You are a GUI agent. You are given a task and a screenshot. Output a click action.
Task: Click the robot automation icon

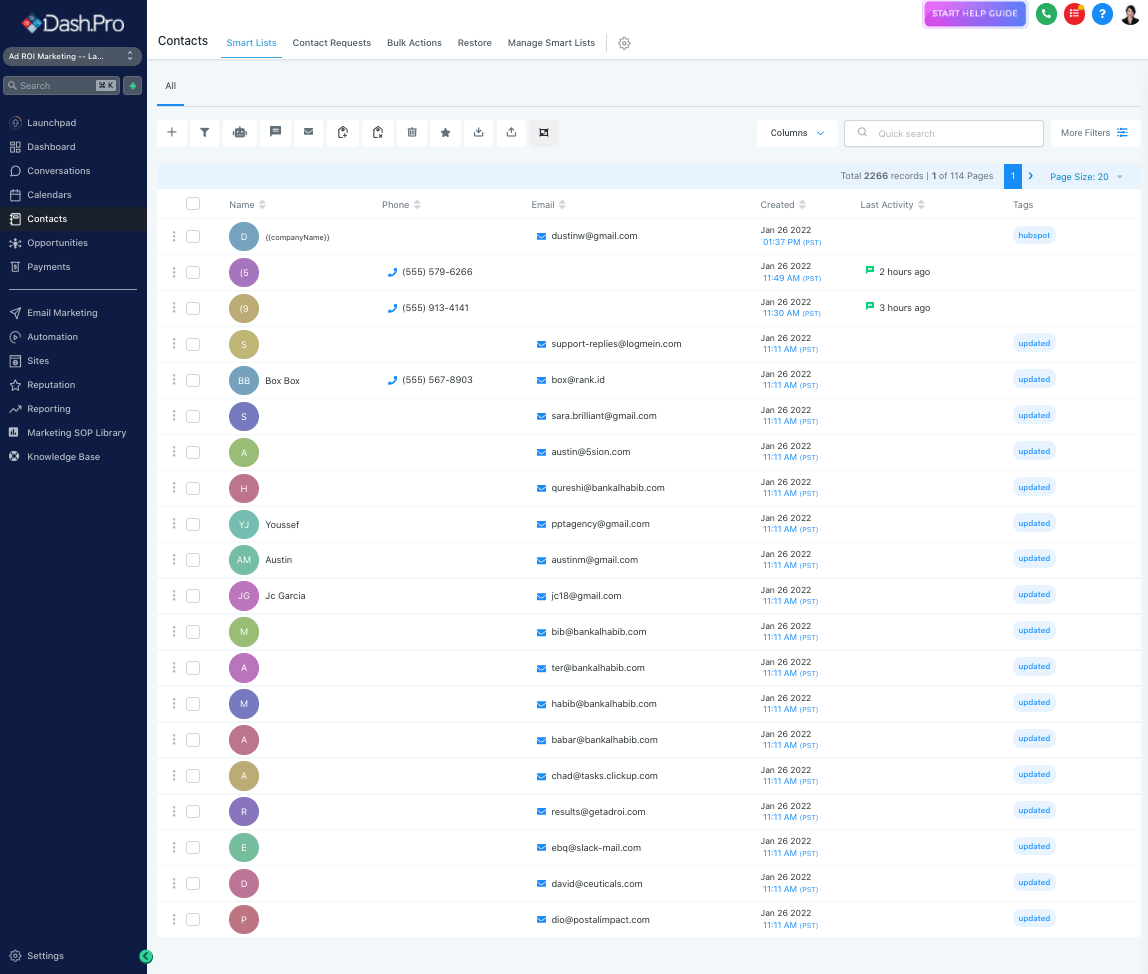pos(239,133)
